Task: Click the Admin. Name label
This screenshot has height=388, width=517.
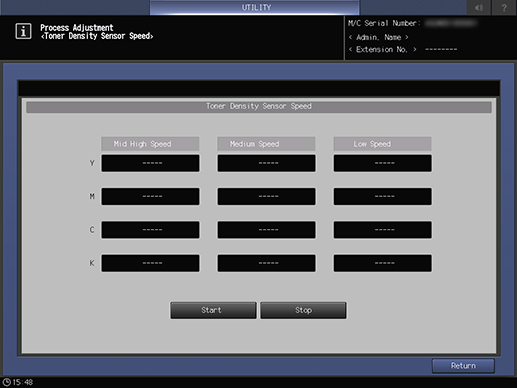Action: (x=379, y=37)
